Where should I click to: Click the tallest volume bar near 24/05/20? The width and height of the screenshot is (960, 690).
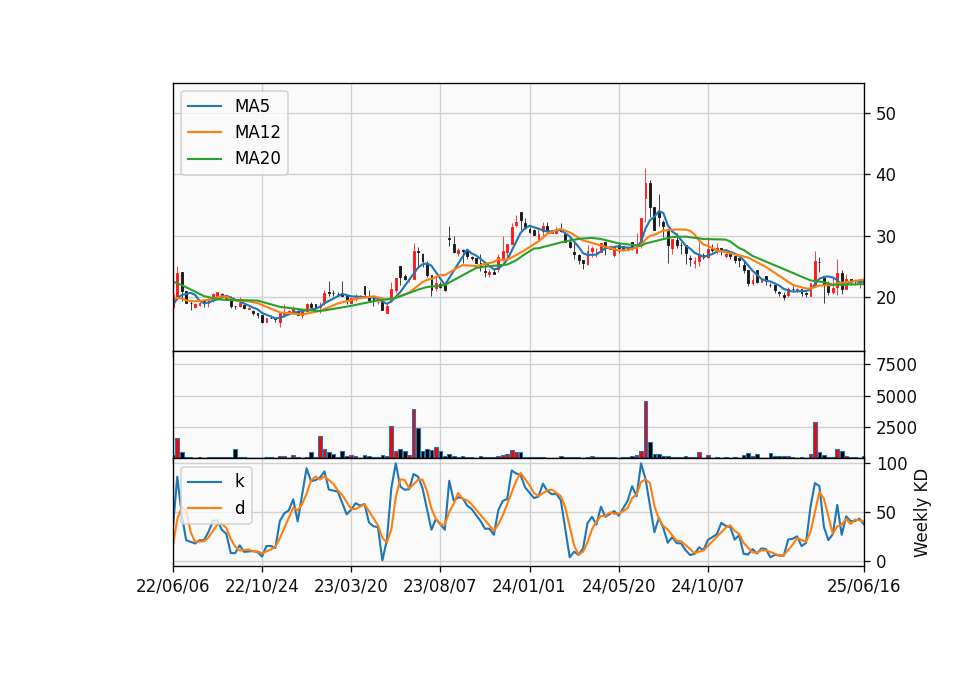646,430
